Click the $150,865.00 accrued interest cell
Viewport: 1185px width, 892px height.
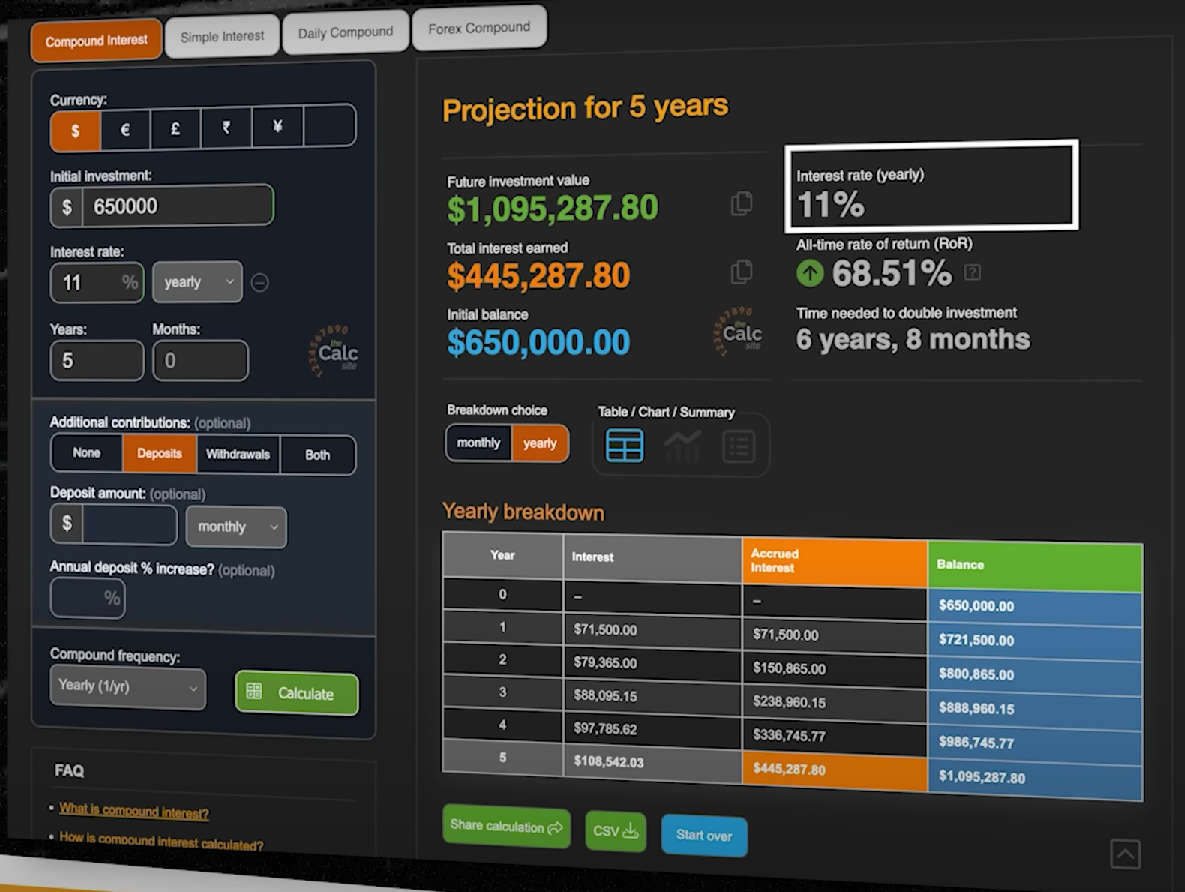pyautogui.click(x=834, y=668)
